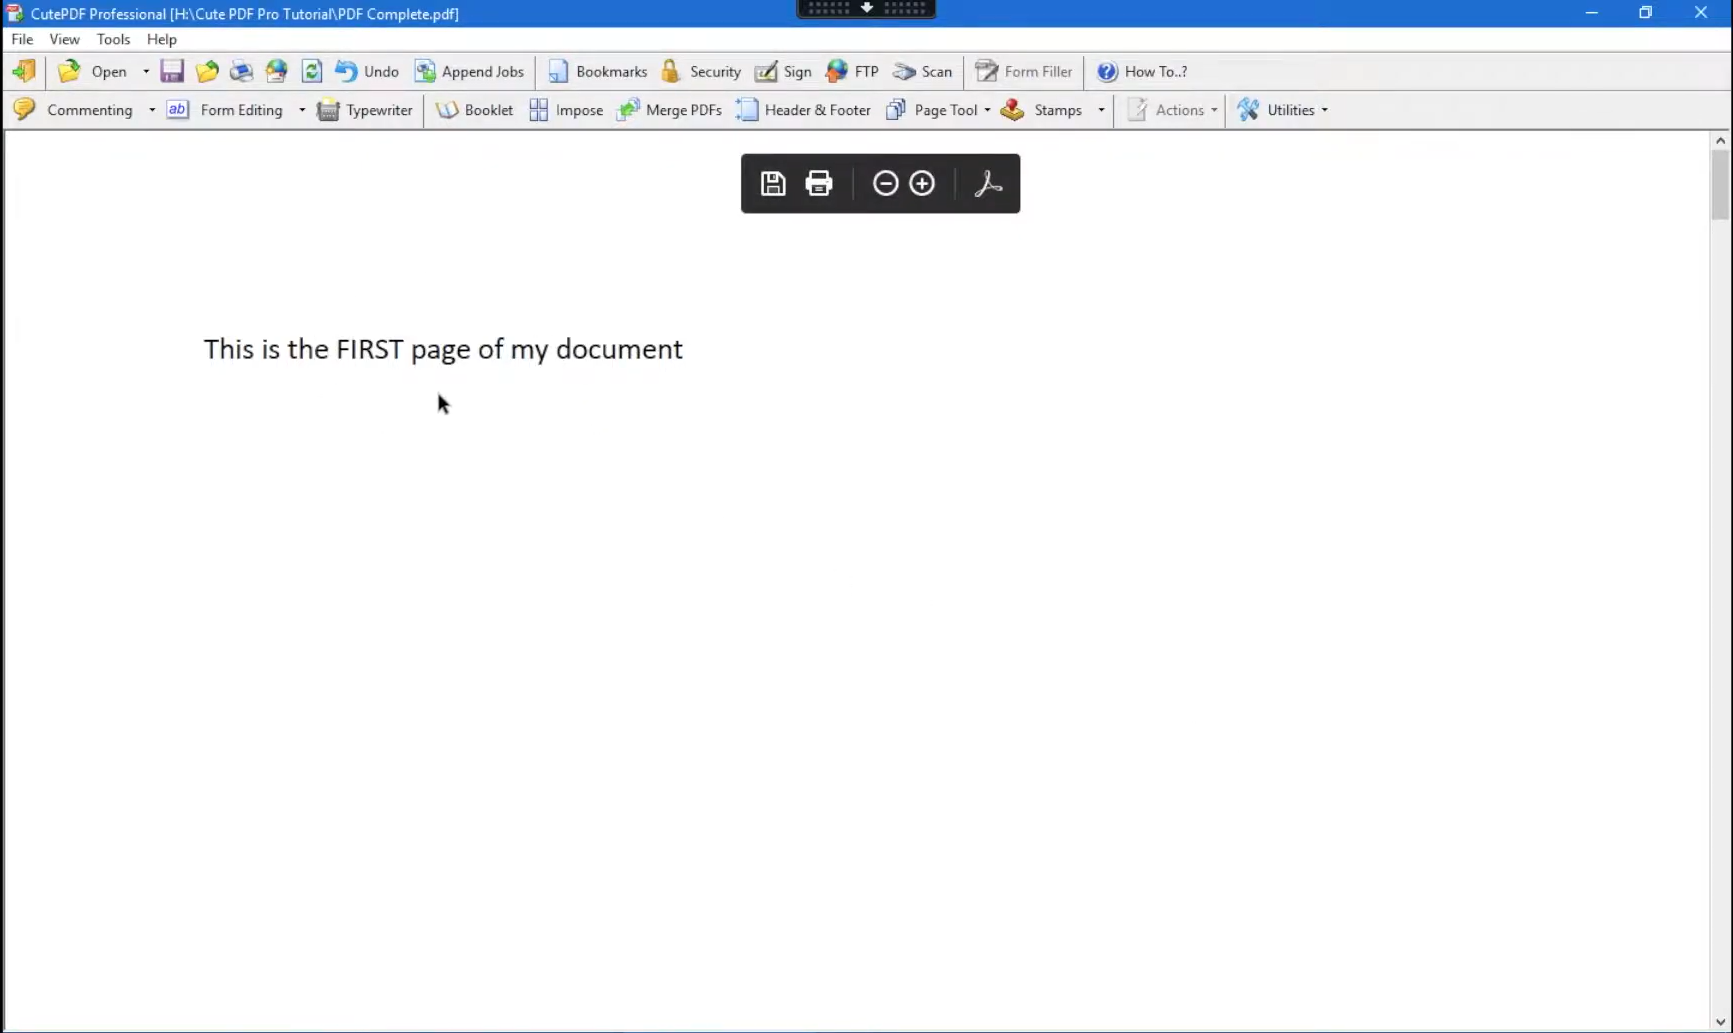
Task: Click the Sign tool
Action: [783, 71]
